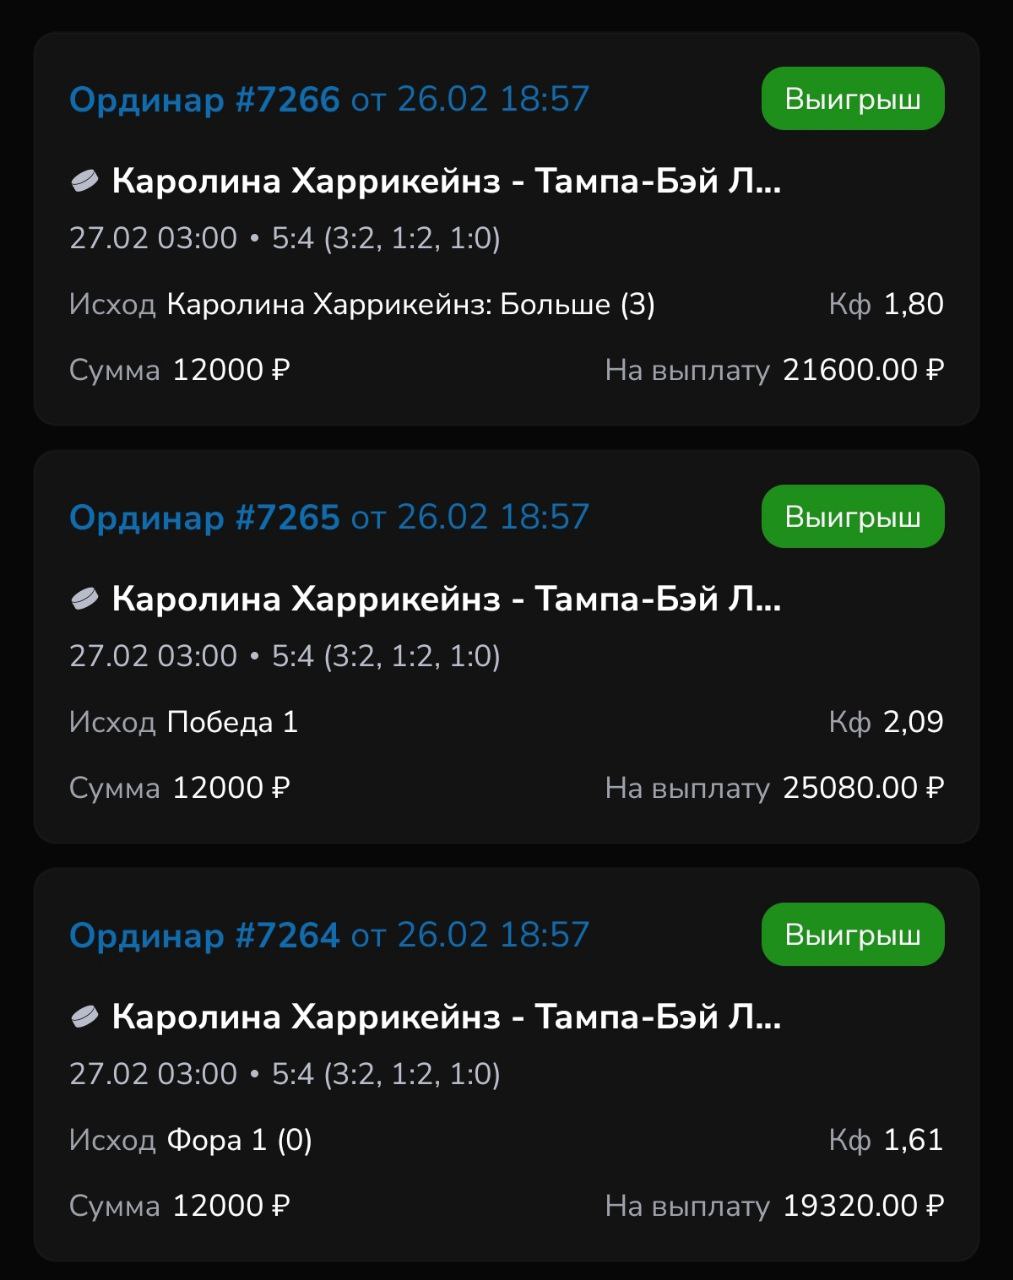The image size is (1013, 1280).
Task: Select the match title in bet #7265
Action: (x=446, y=599)
